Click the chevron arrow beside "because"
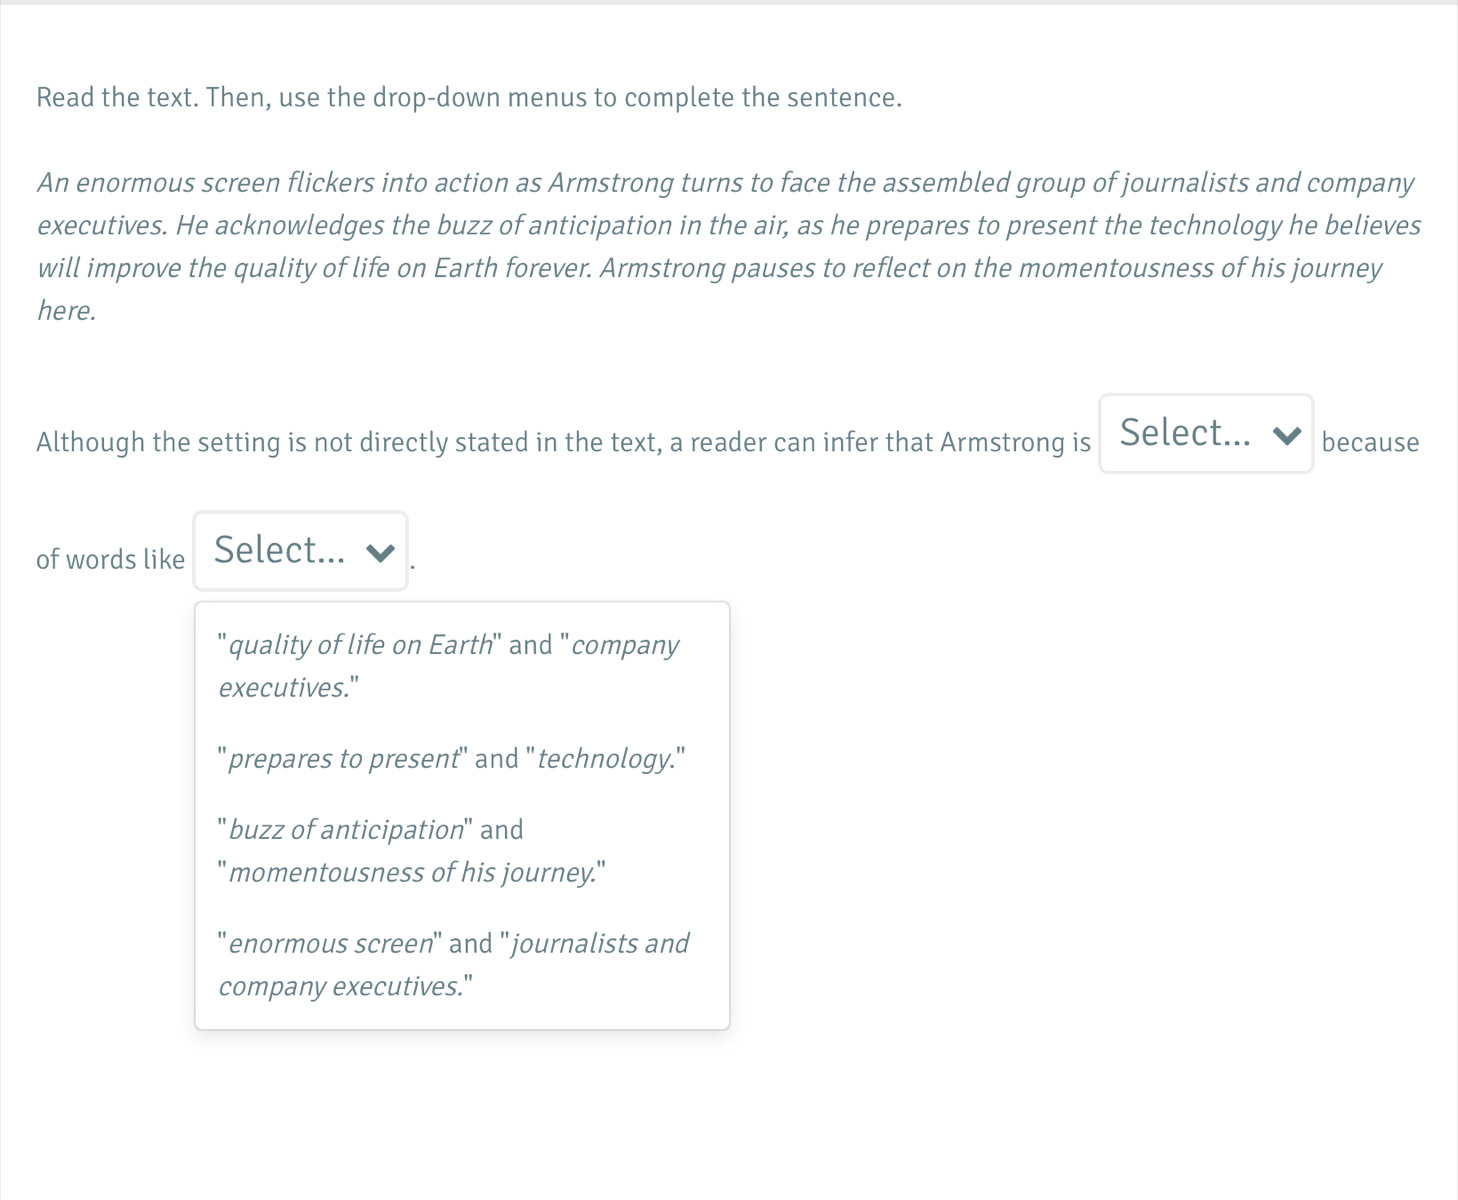Screen dimensions: 1458x1200 [1287, 435]
